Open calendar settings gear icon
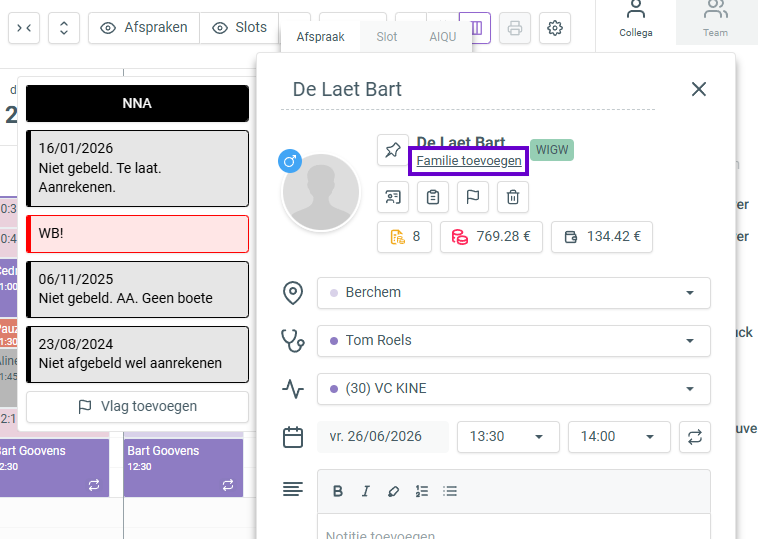 pyautogui.click(x=555, y=28)
